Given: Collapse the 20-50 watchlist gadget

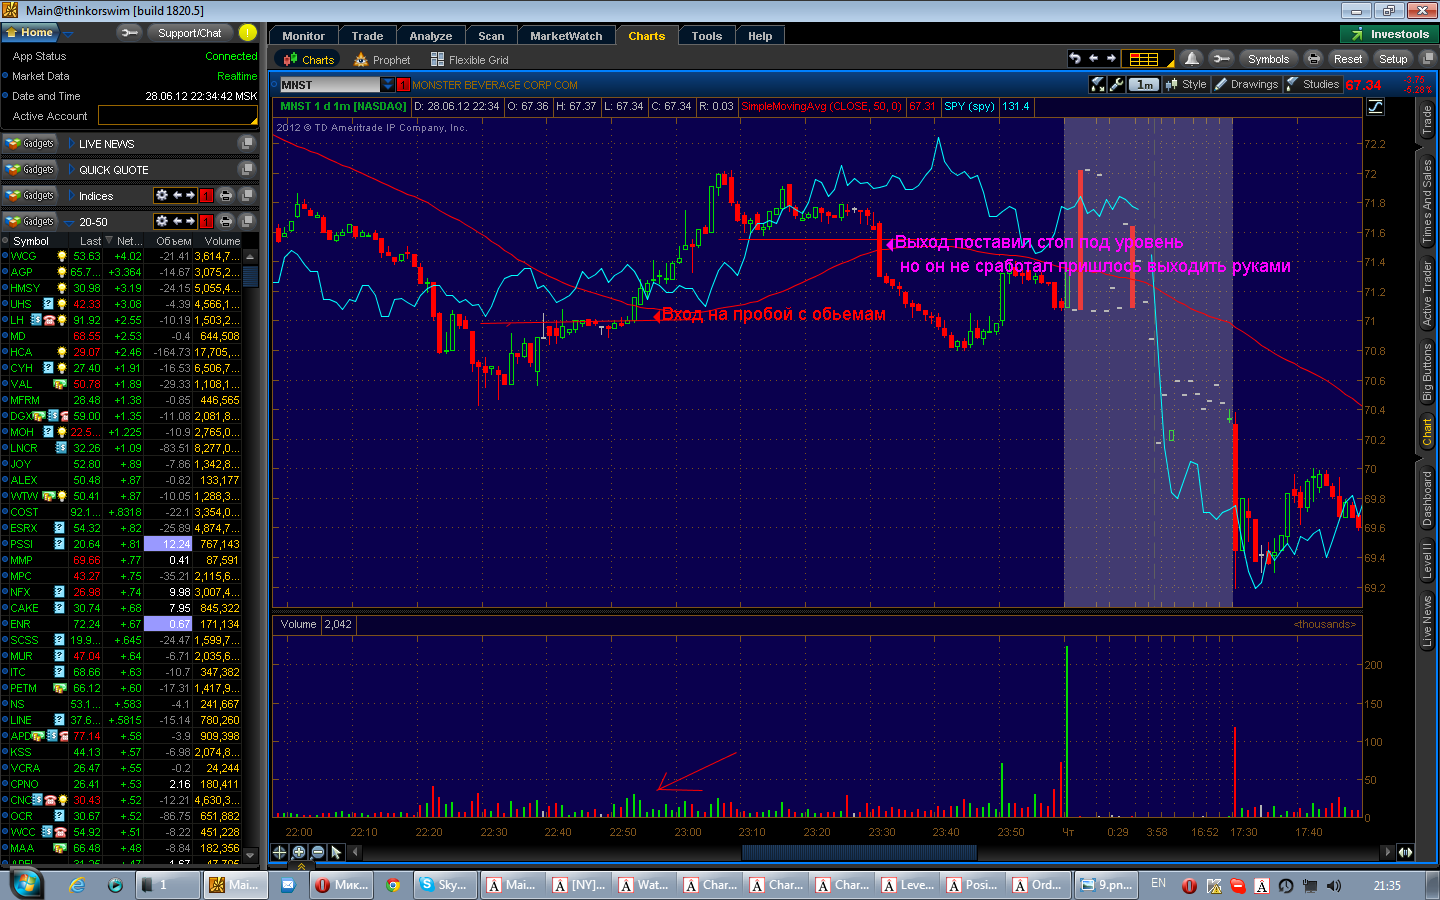Looking at the screenshot, I should click(69, 222).
